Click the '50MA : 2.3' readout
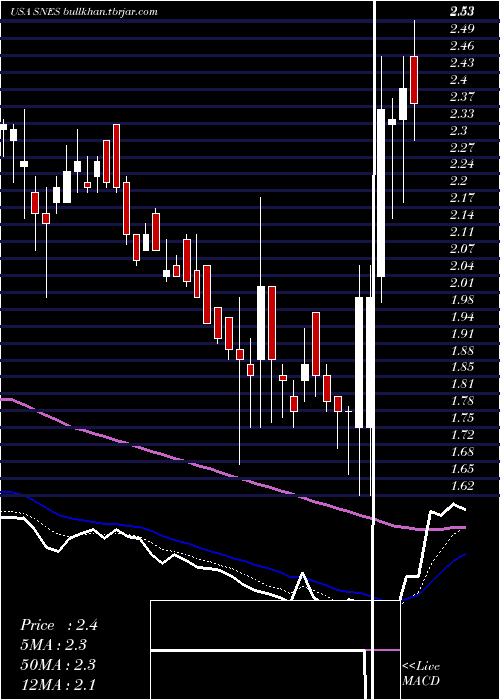Screen dimensions: 500x700 [58, 665]
